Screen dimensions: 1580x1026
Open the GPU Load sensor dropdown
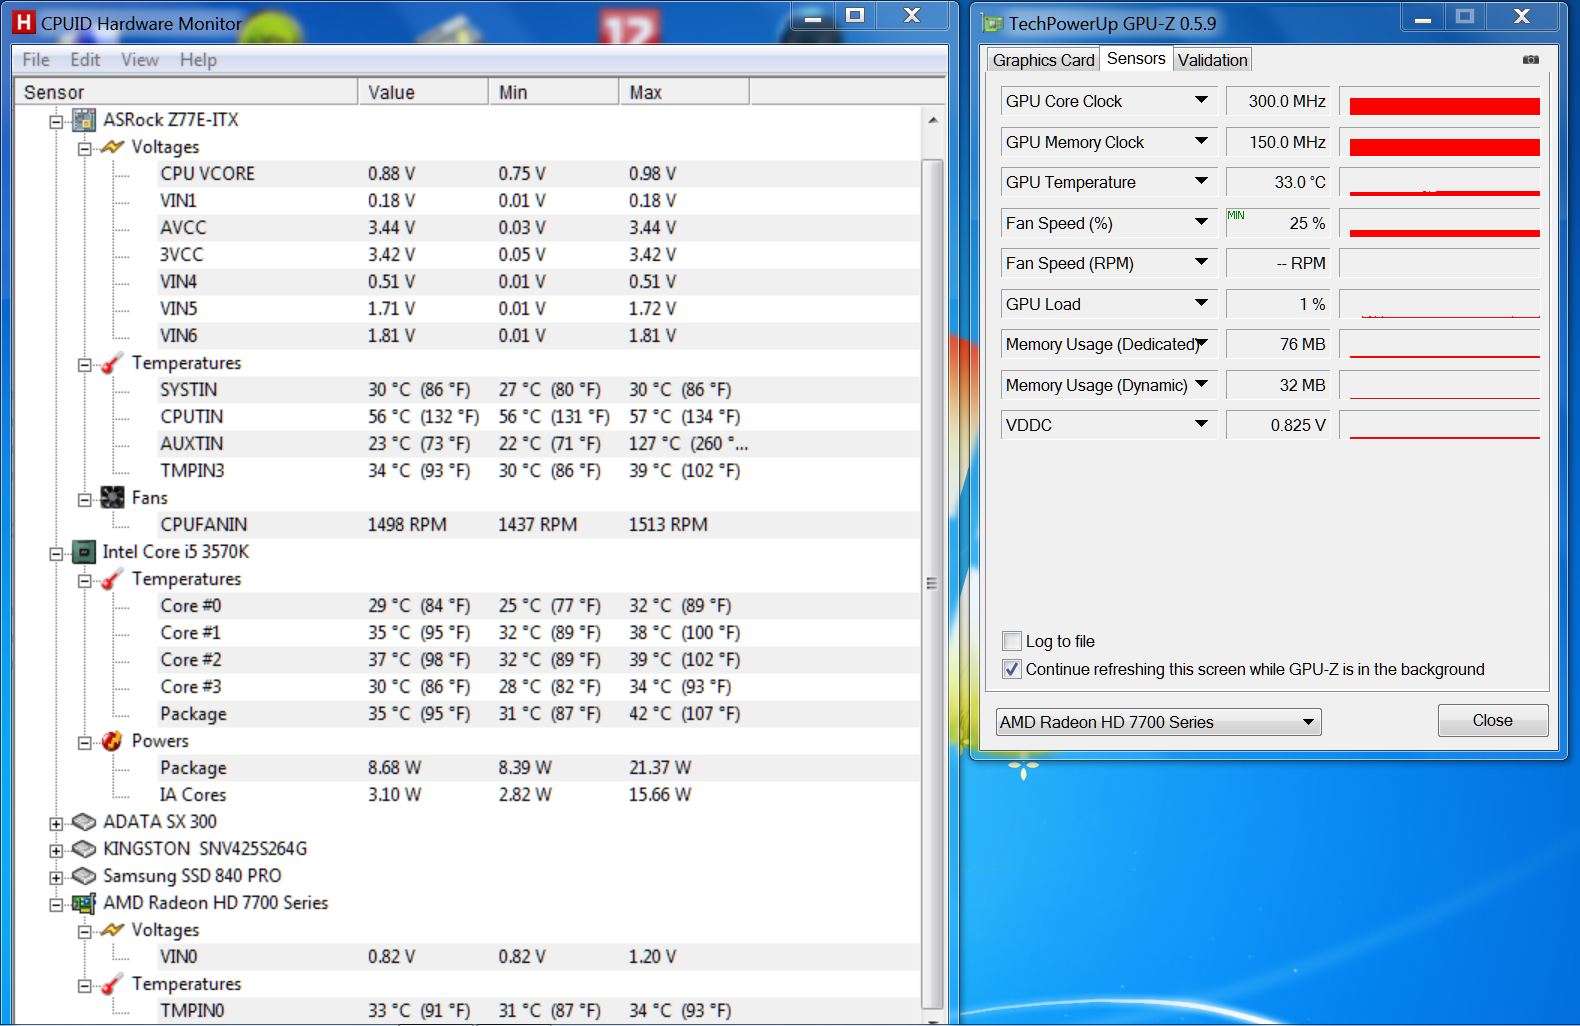1202,303
